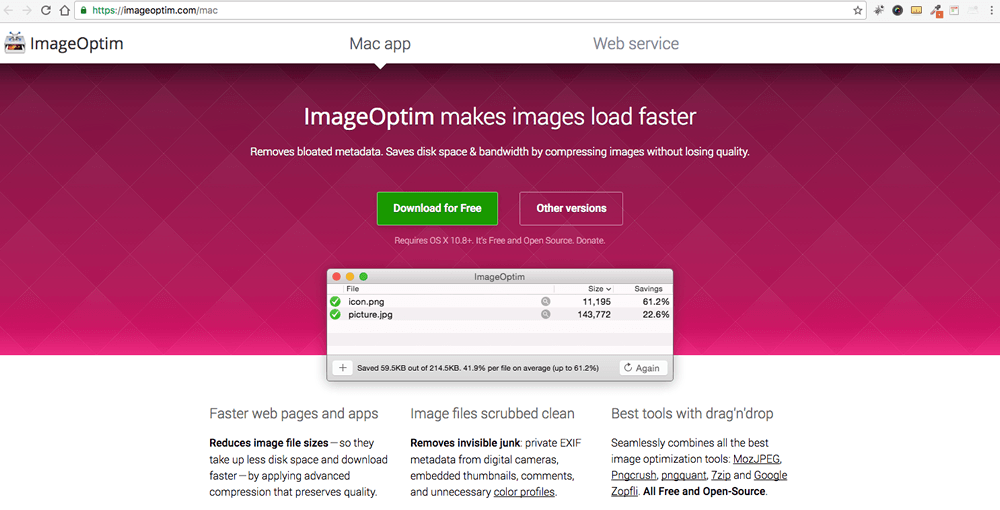Open the round color wheel extension
The width and height of the screenshot is (1000, 510).
click(897, 10)
